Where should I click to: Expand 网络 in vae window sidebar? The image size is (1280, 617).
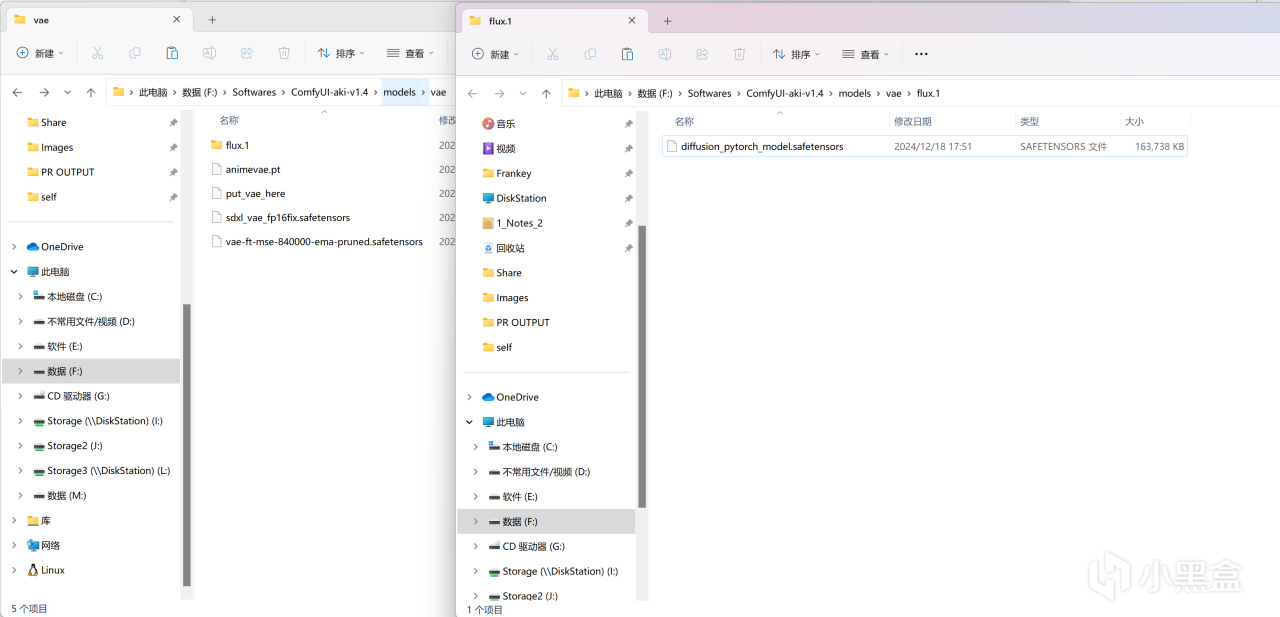(x=14, y=545)
